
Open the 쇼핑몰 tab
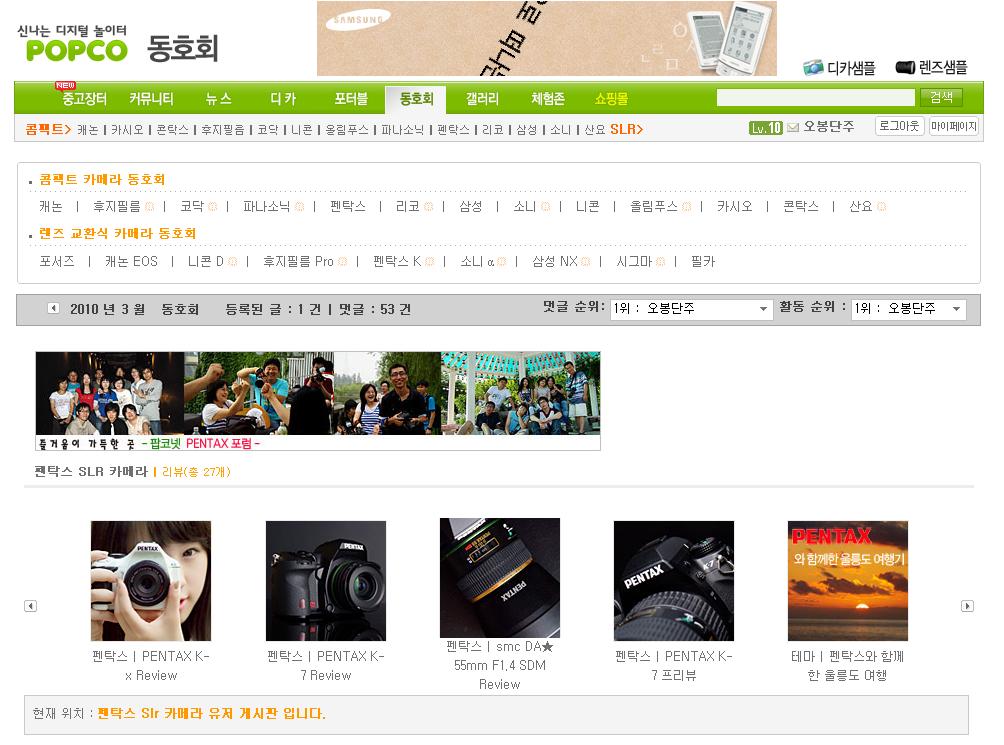tap(611, 99)
